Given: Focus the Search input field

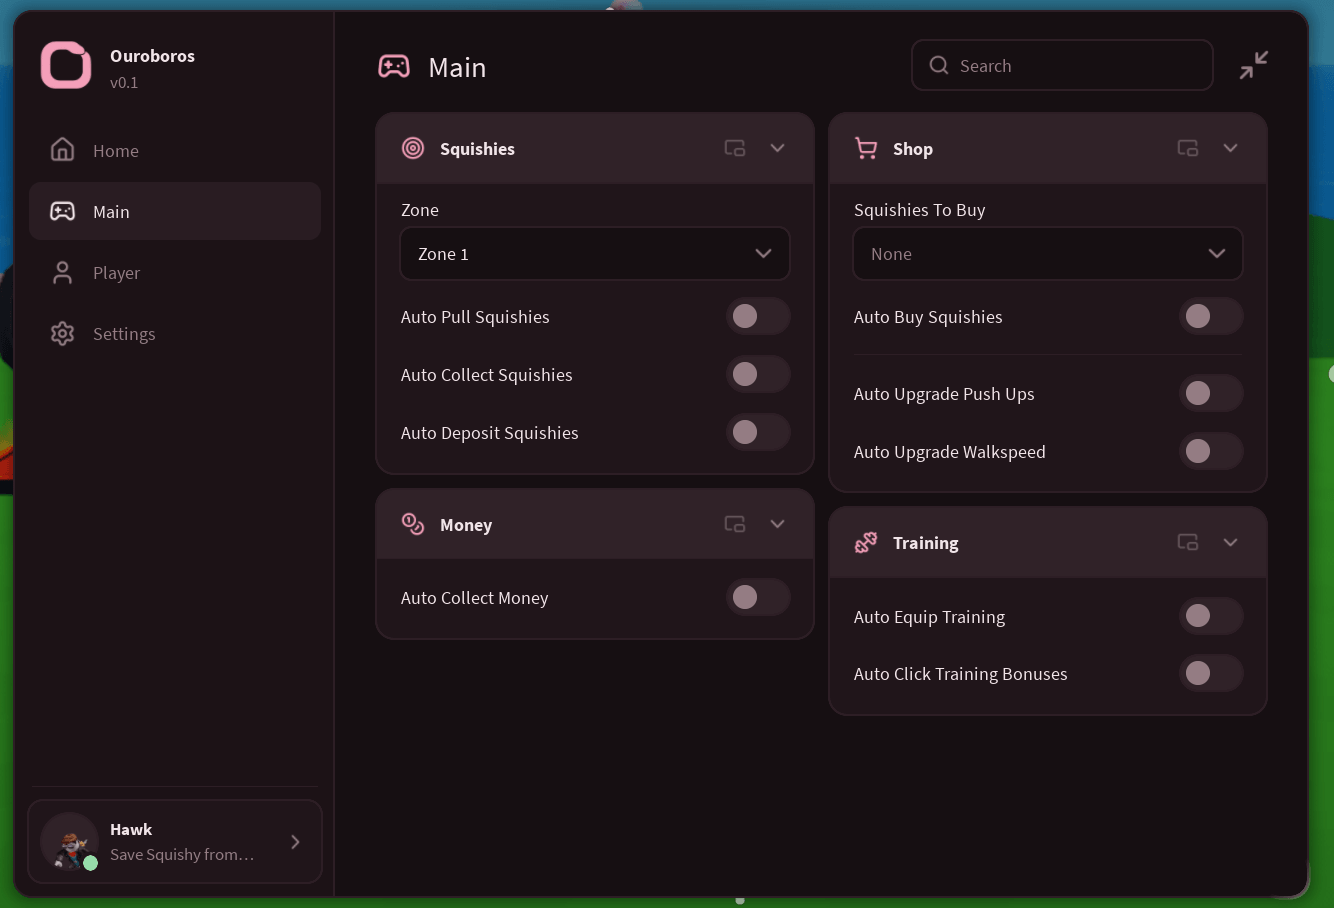Looking at the screenshot, I should pos(1062,65).
